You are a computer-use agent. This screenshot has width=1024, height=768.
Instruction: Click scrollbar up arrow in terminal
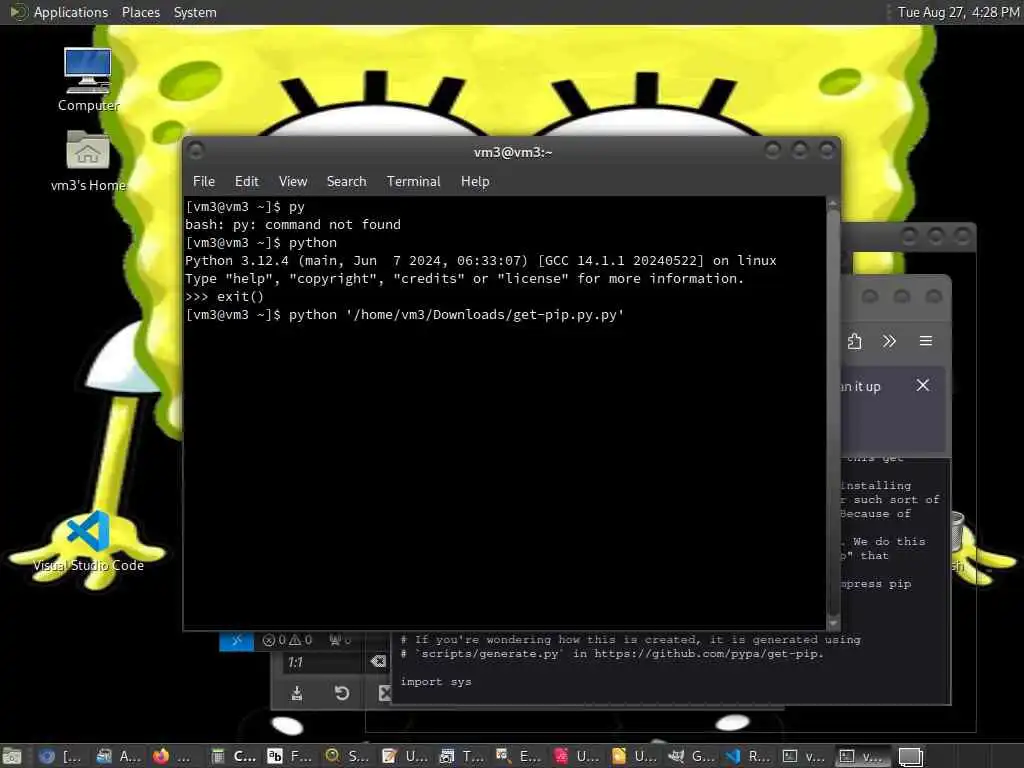pos(833,203)
